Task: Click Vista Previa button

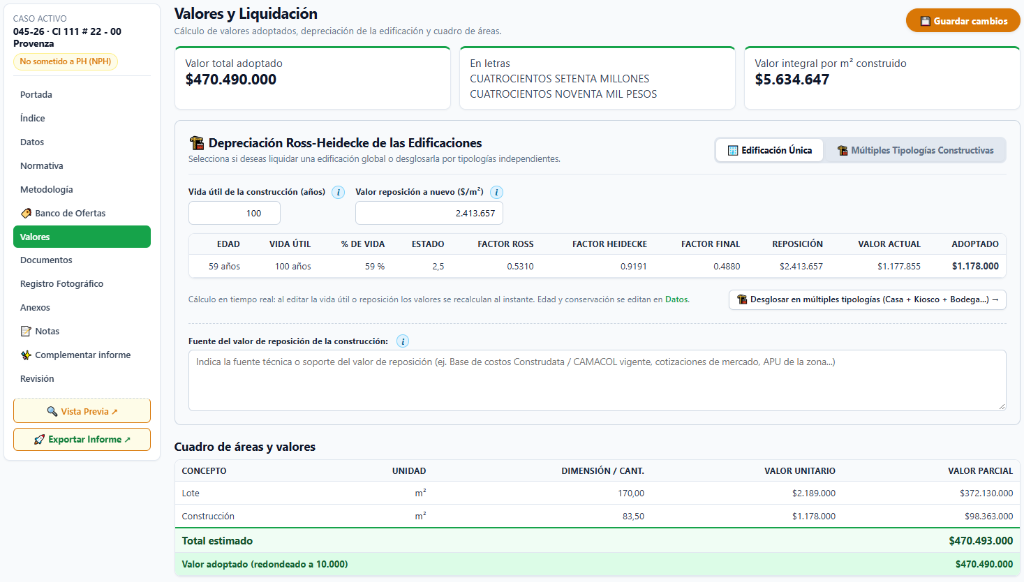Action: pyautogui.click(x=82, y=412)
